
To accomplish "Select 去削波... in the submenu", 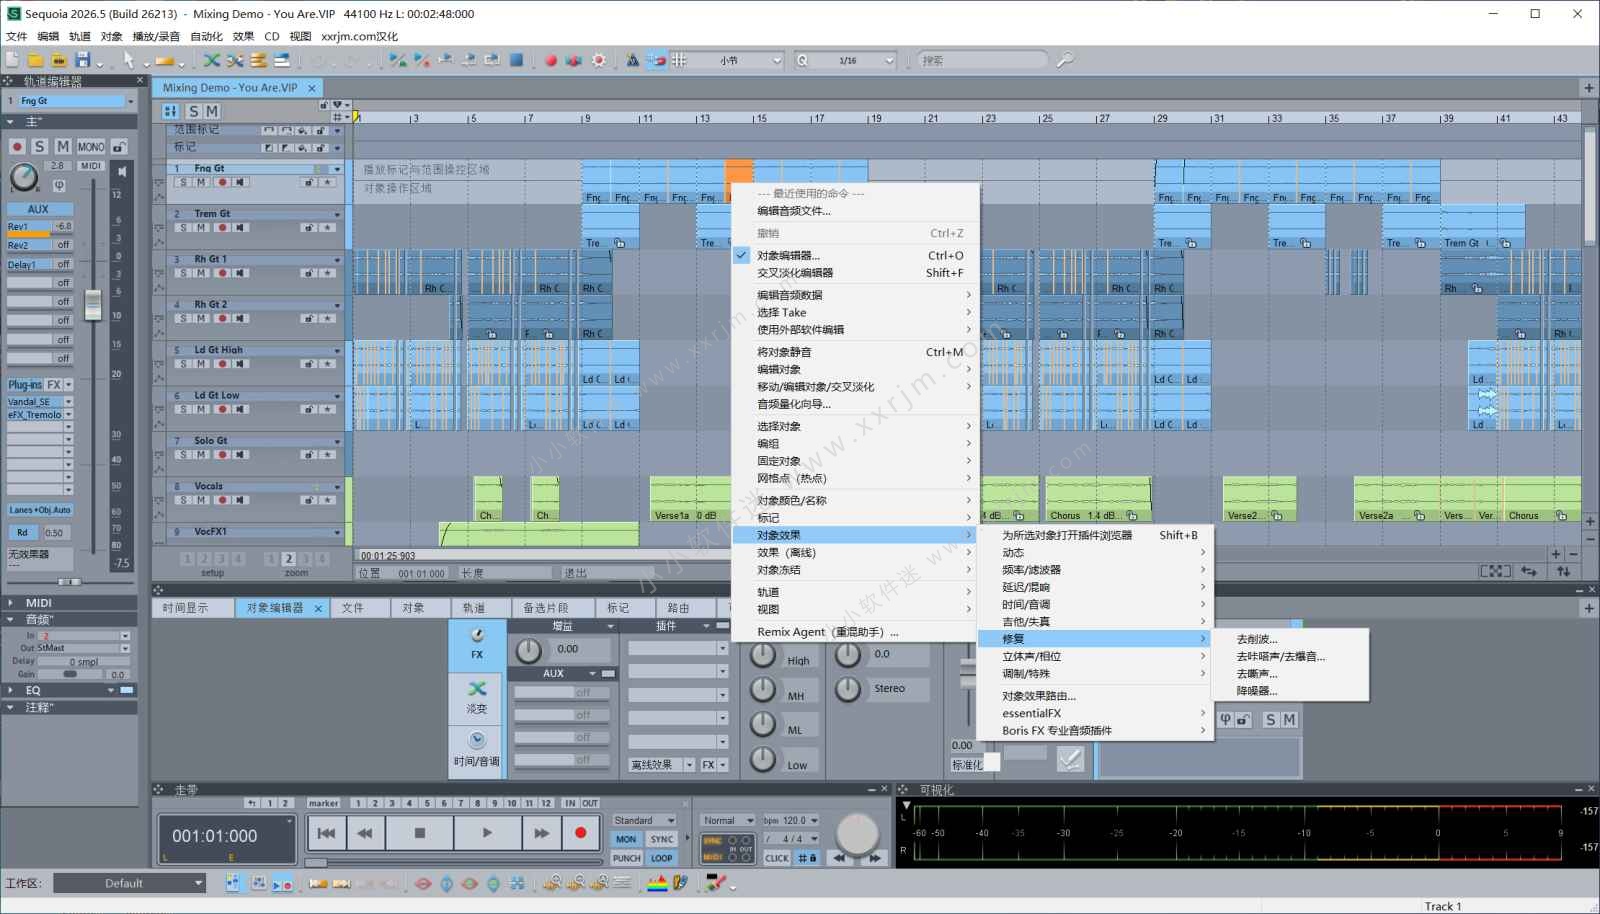I will 1257,639.
